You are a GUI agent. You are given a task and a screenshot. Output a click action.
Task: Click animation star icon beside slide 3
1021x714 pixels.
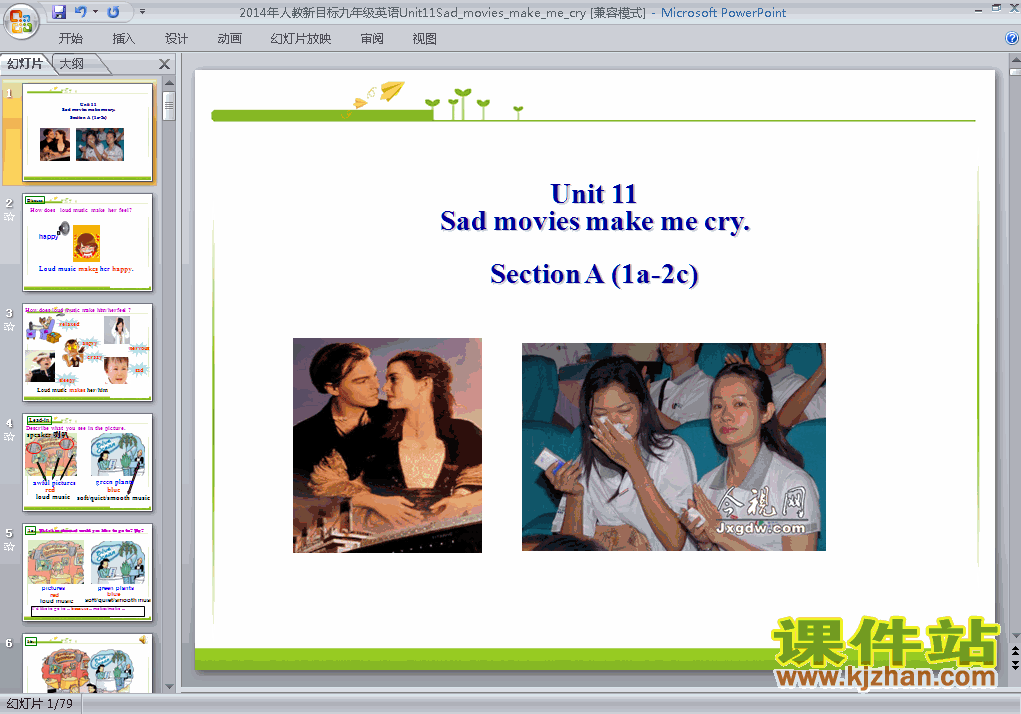click(x=9, y=327)
